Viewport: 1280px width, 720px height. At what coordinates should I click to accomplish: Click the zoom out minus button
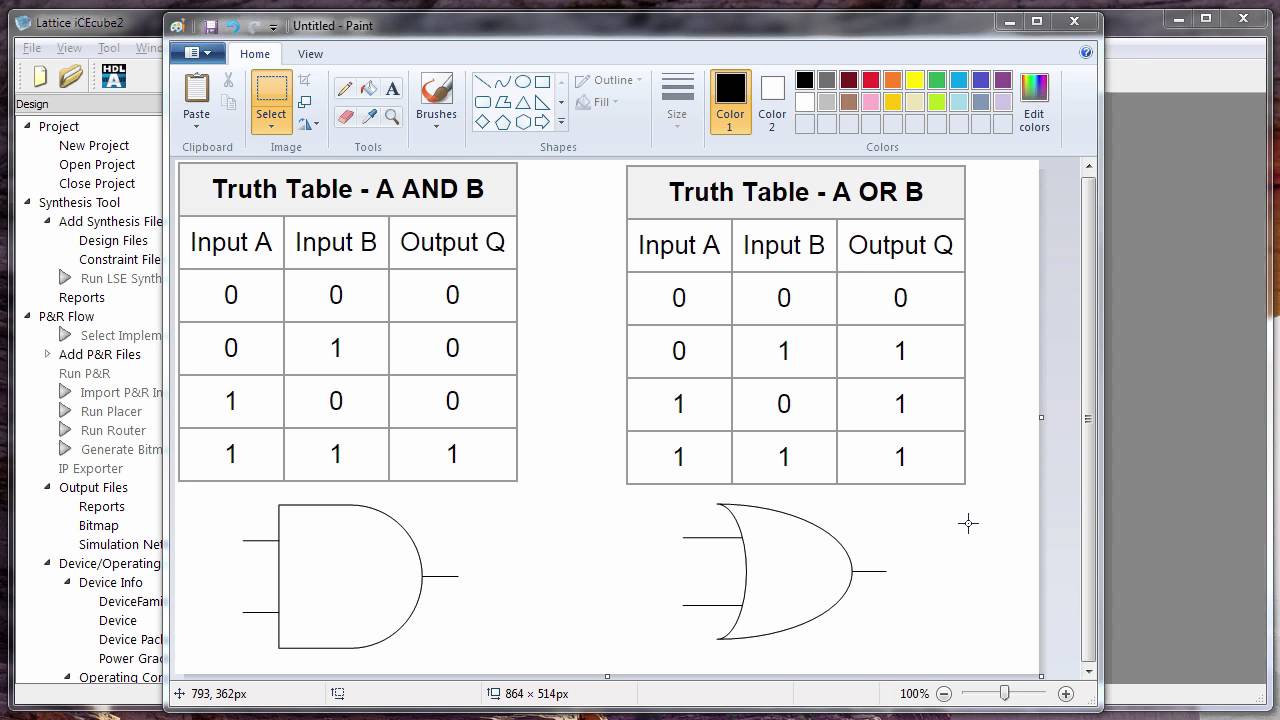click(944, 693)
